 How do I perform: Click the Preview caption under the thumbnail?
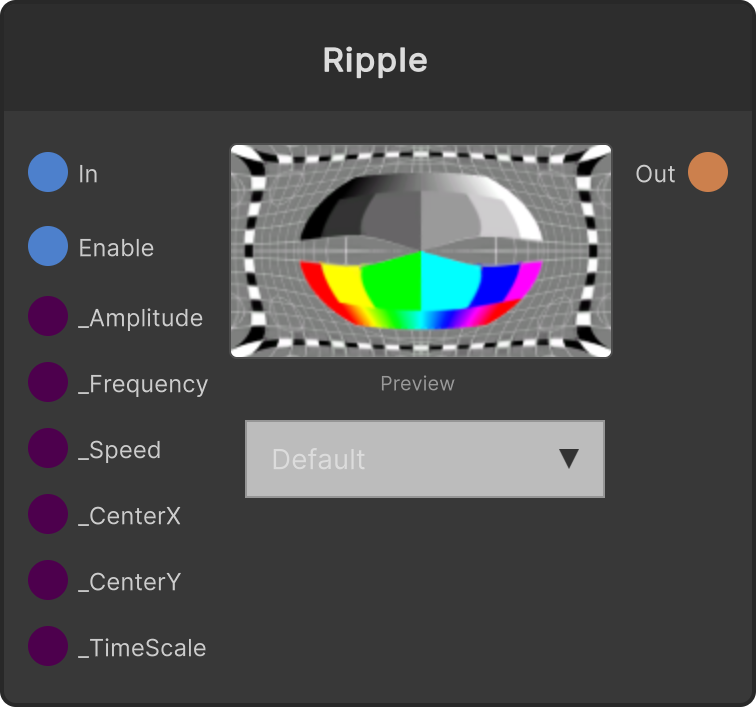click(418, 384)
